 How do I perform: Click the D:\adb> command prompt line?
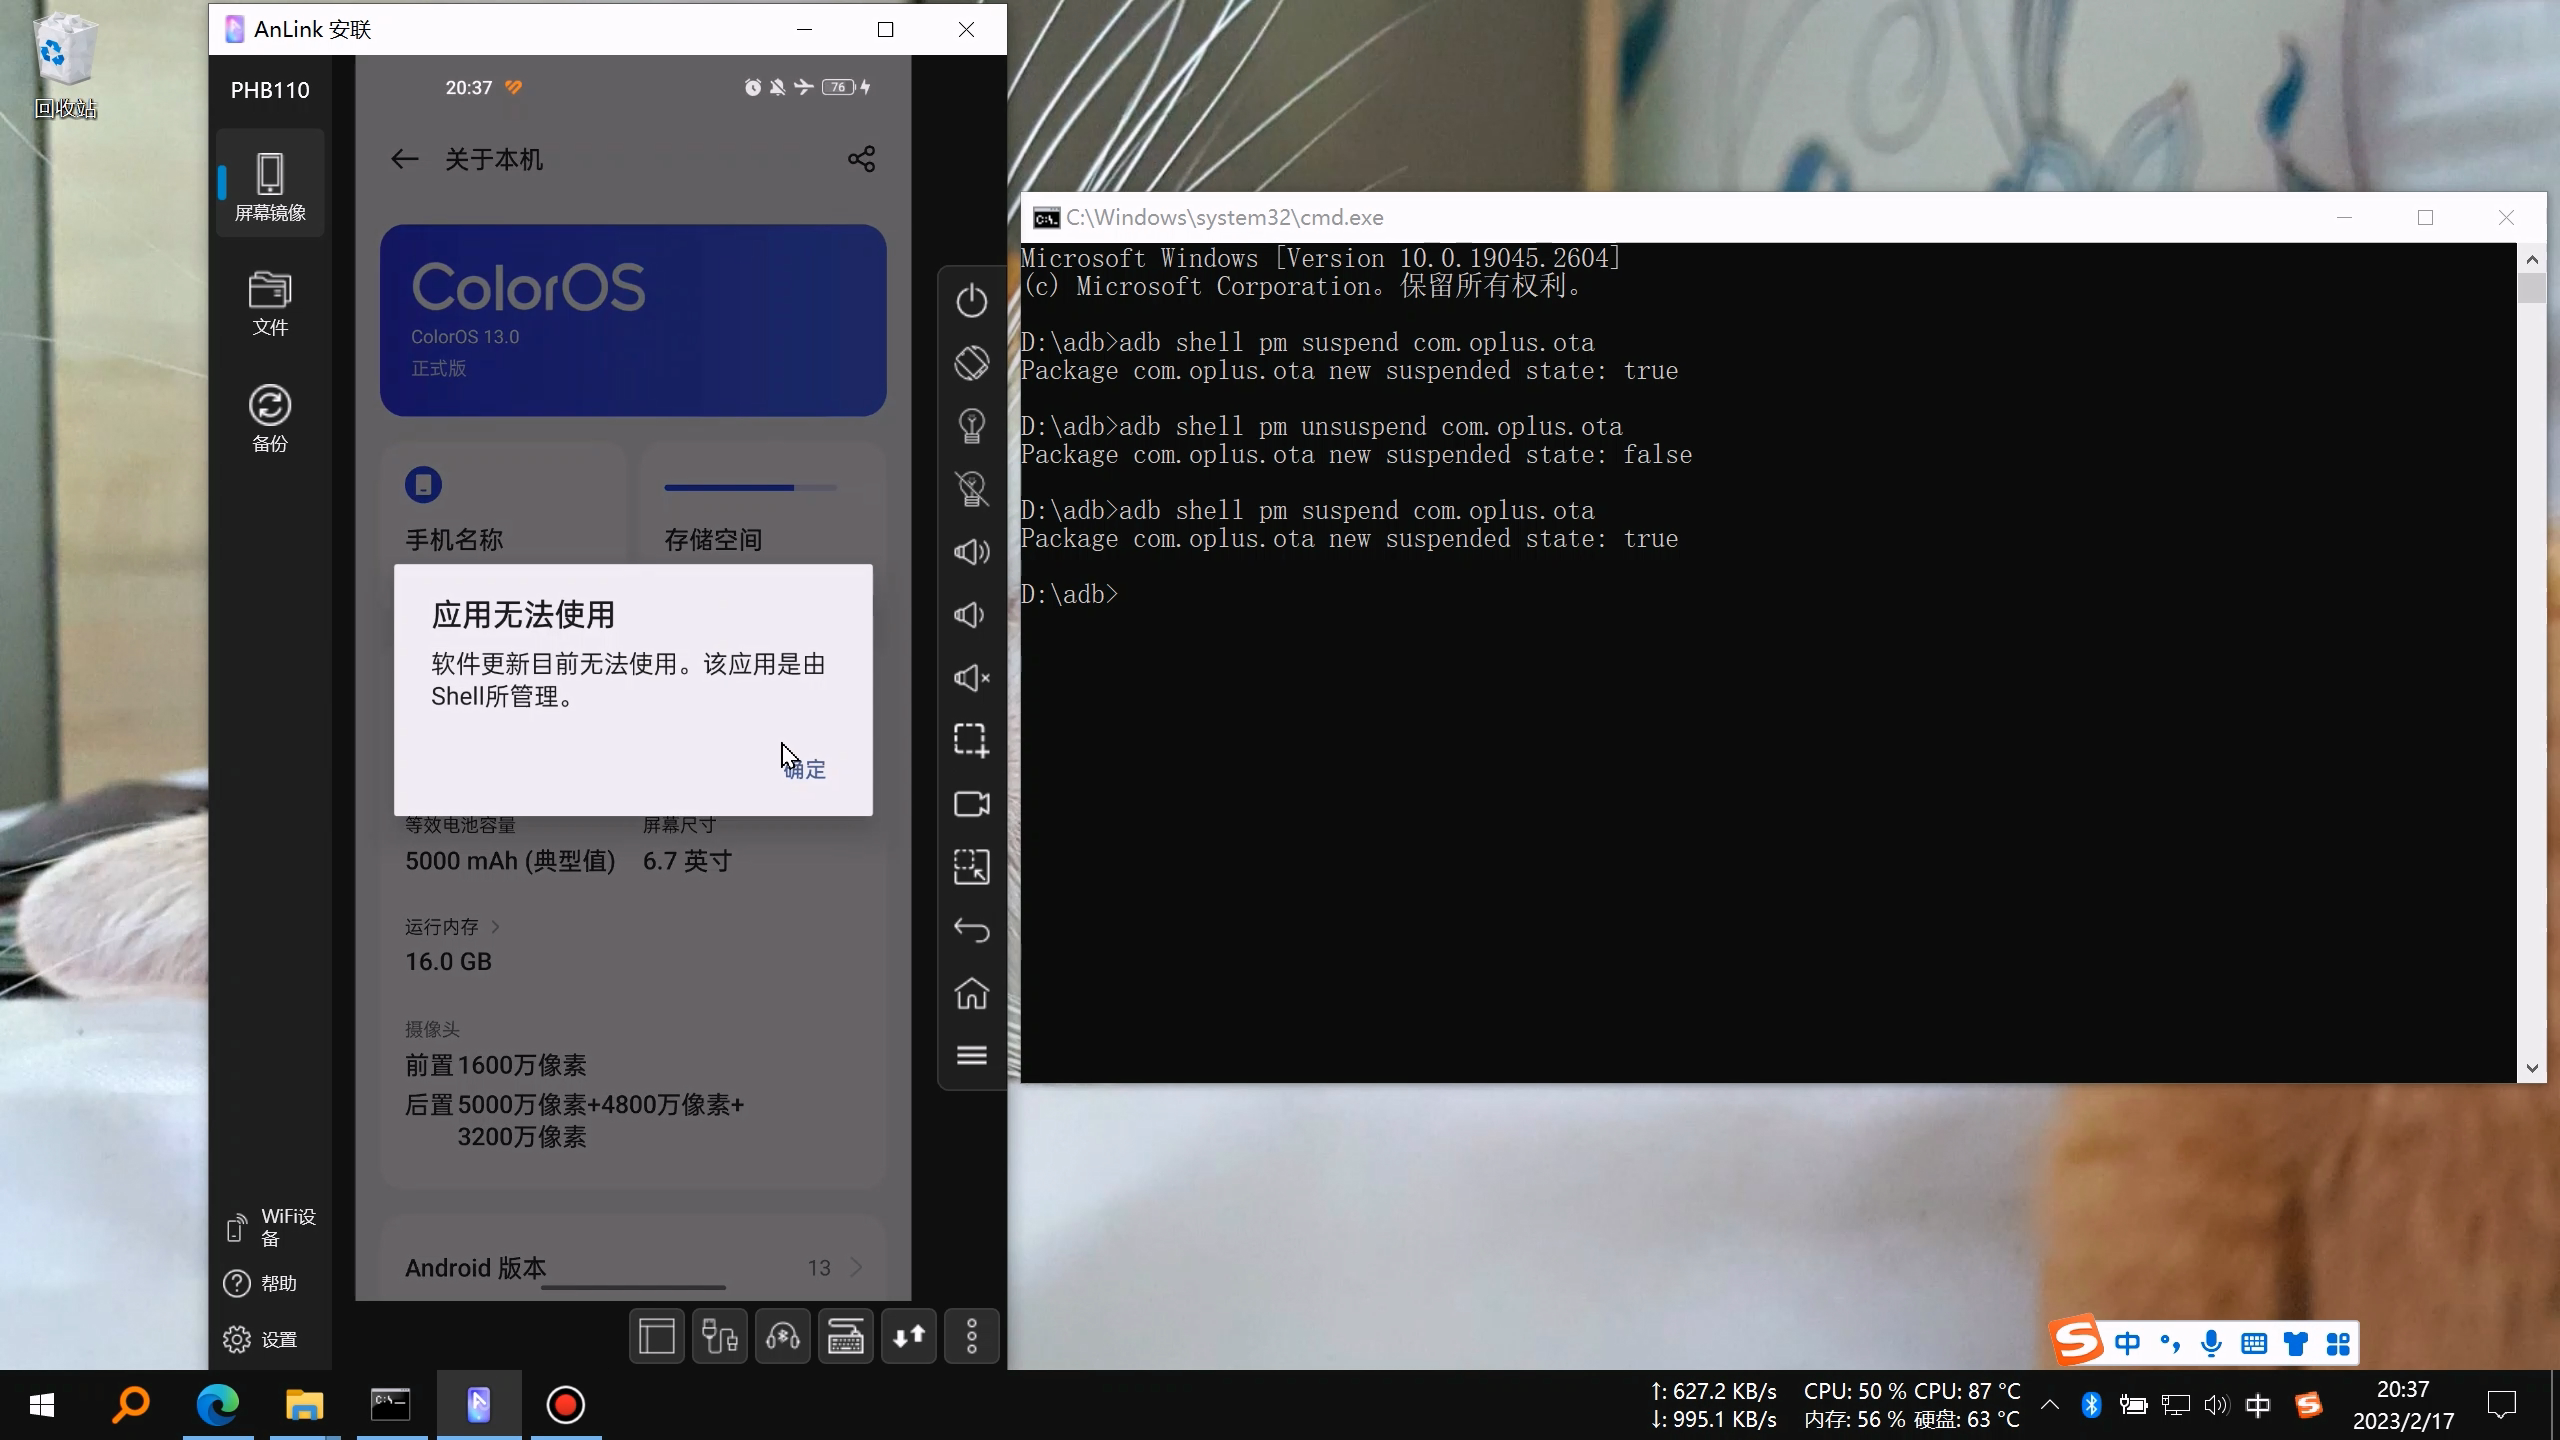click(x=1069, y=594)
